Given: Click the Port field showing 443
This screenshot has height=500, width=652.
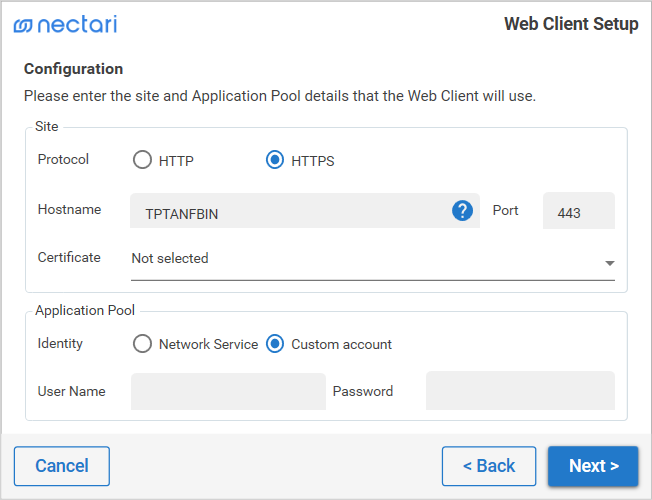Looking at the screenshot, I should (579, 211).
